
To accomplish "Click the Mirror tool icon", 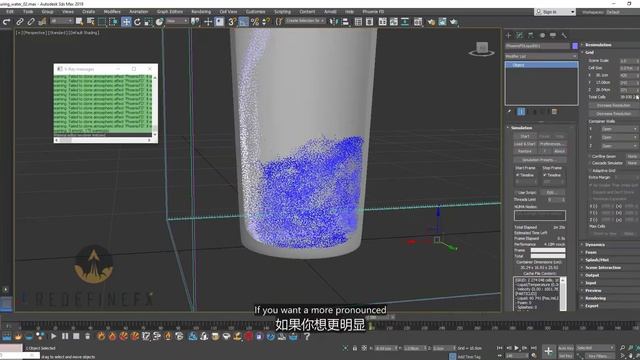I will (334, 22).
